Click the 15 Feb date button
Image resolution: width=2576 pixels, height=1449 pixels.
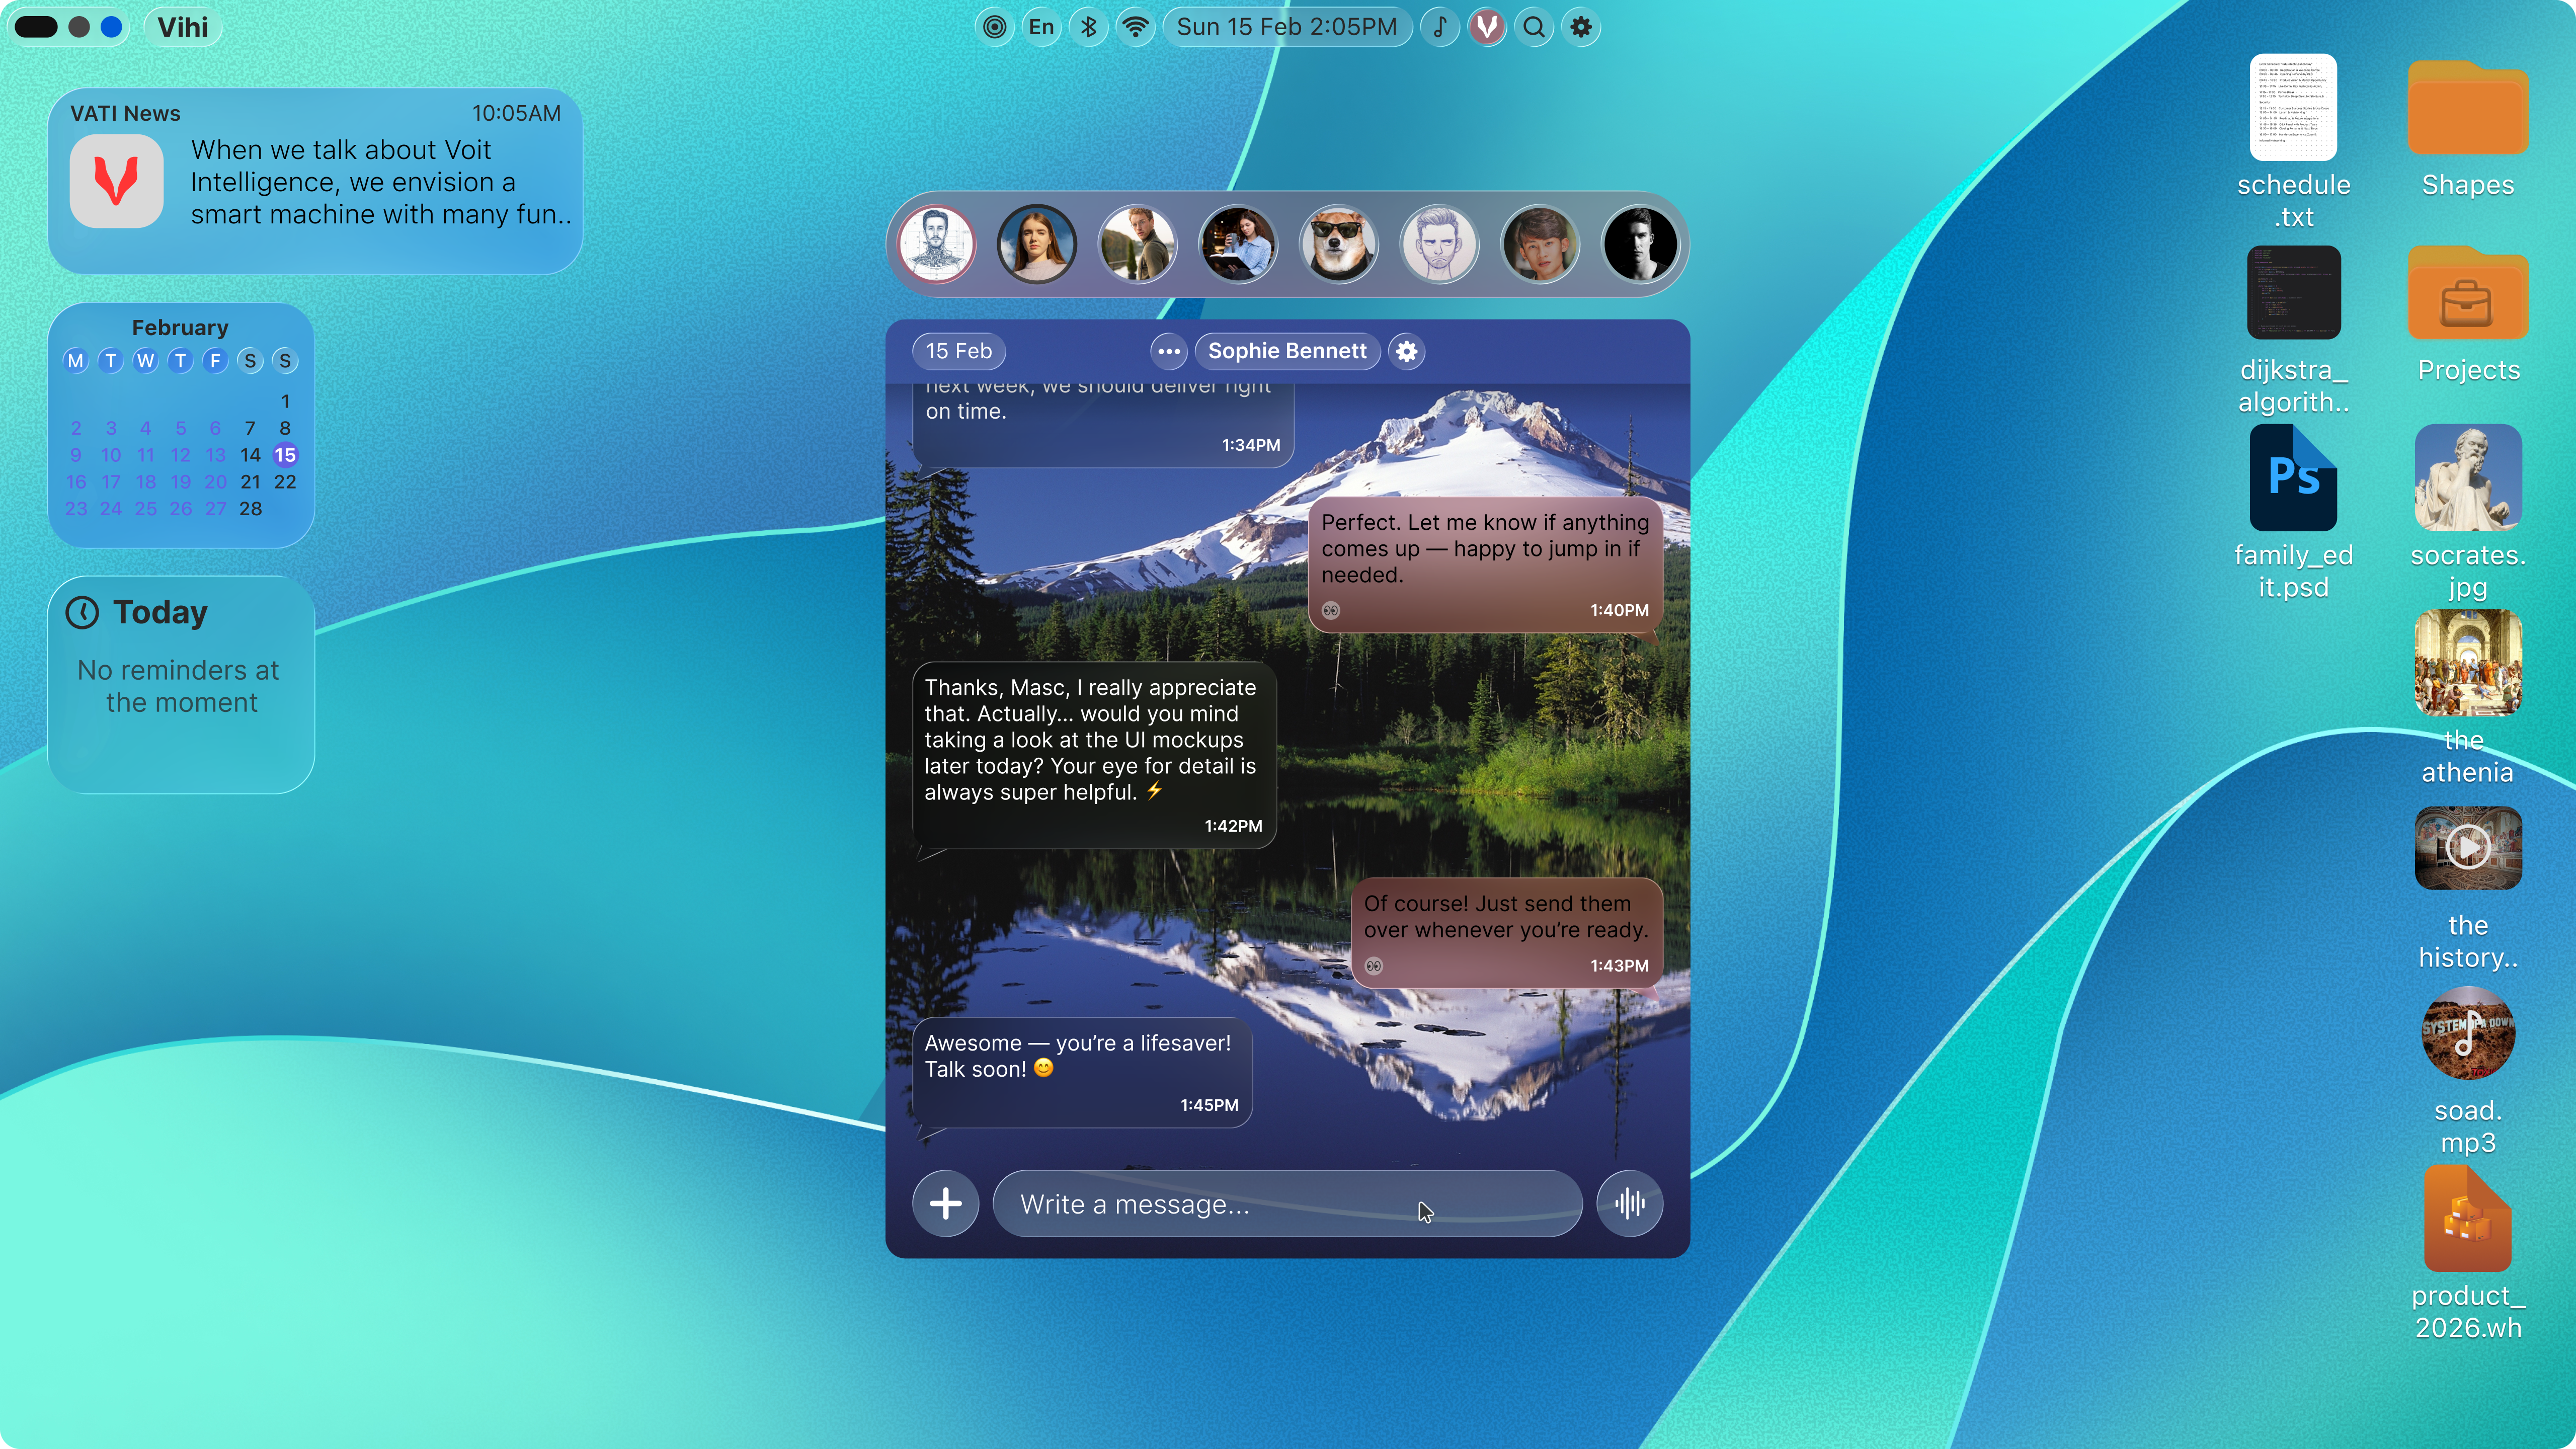tap(958, 351)
